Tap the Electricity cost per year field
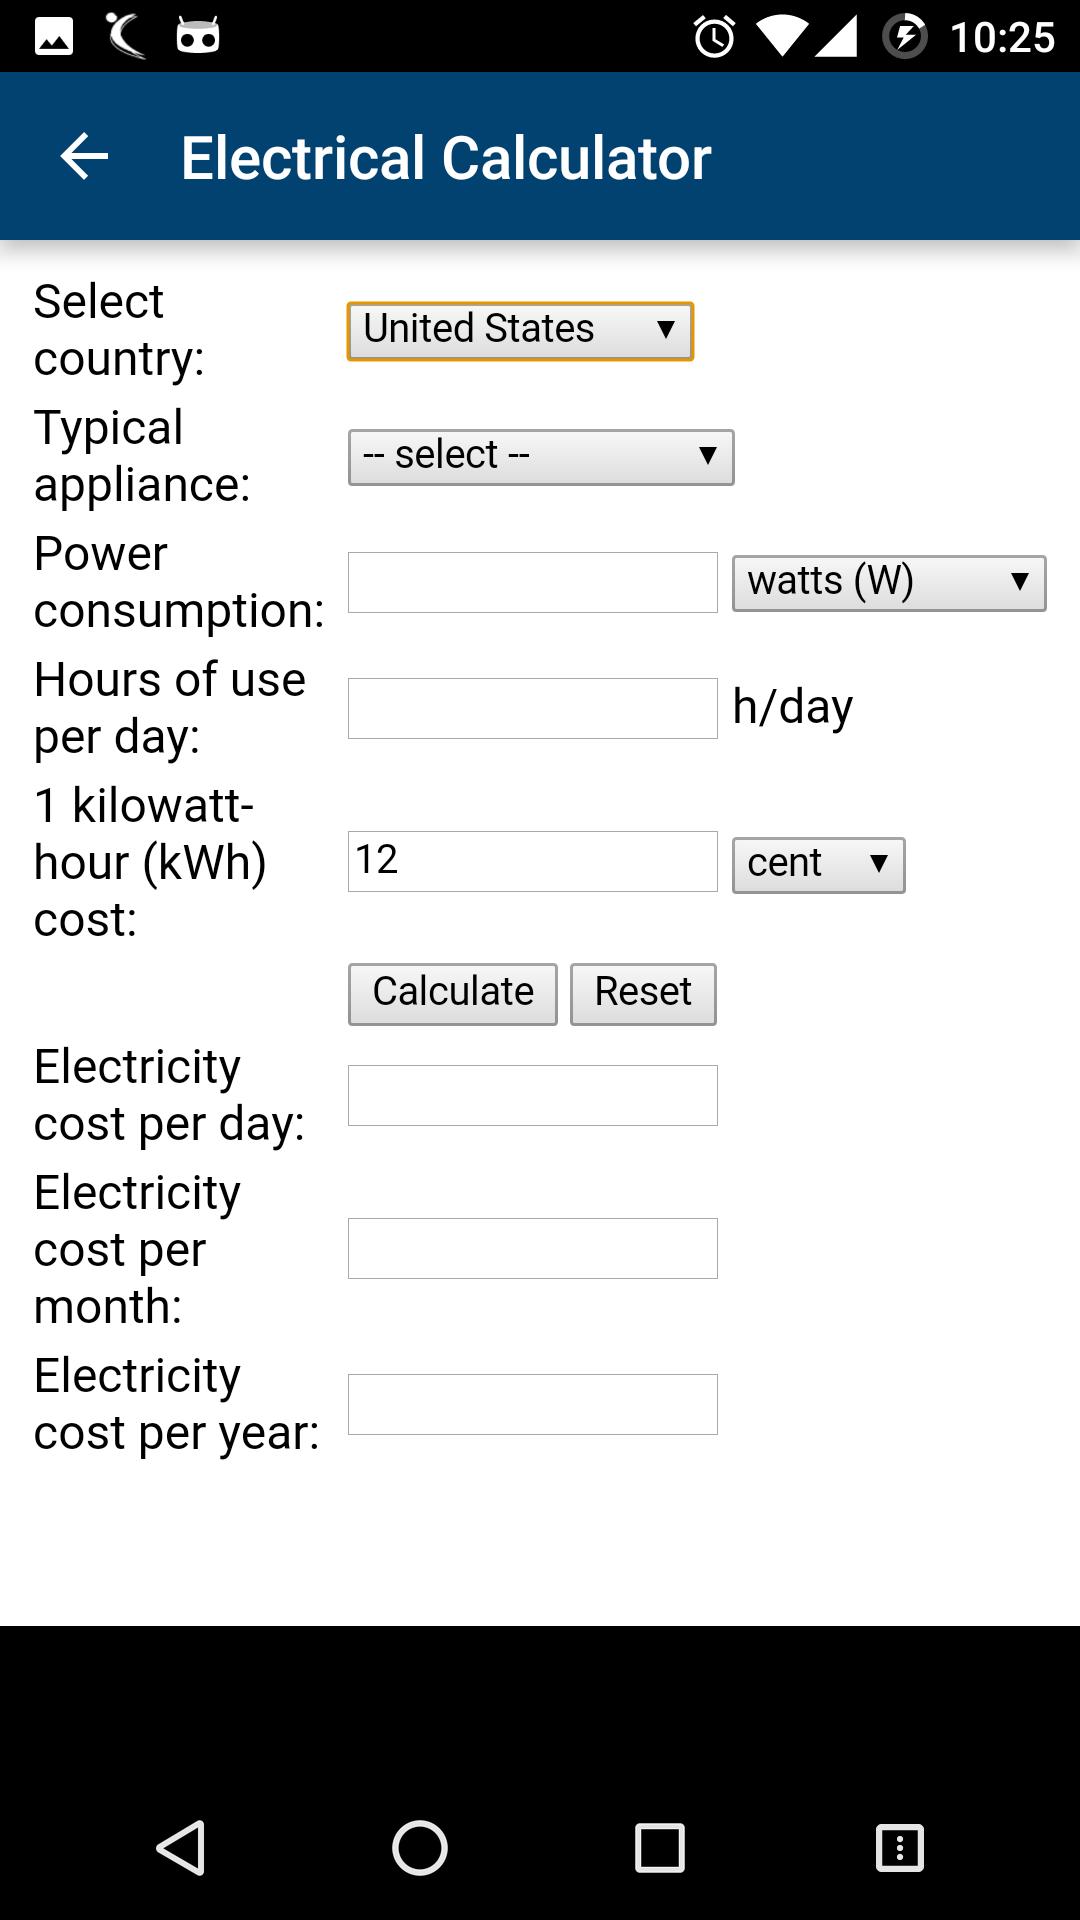The width and height of the screenshot is (1080, 1920). pos(533,1404)
